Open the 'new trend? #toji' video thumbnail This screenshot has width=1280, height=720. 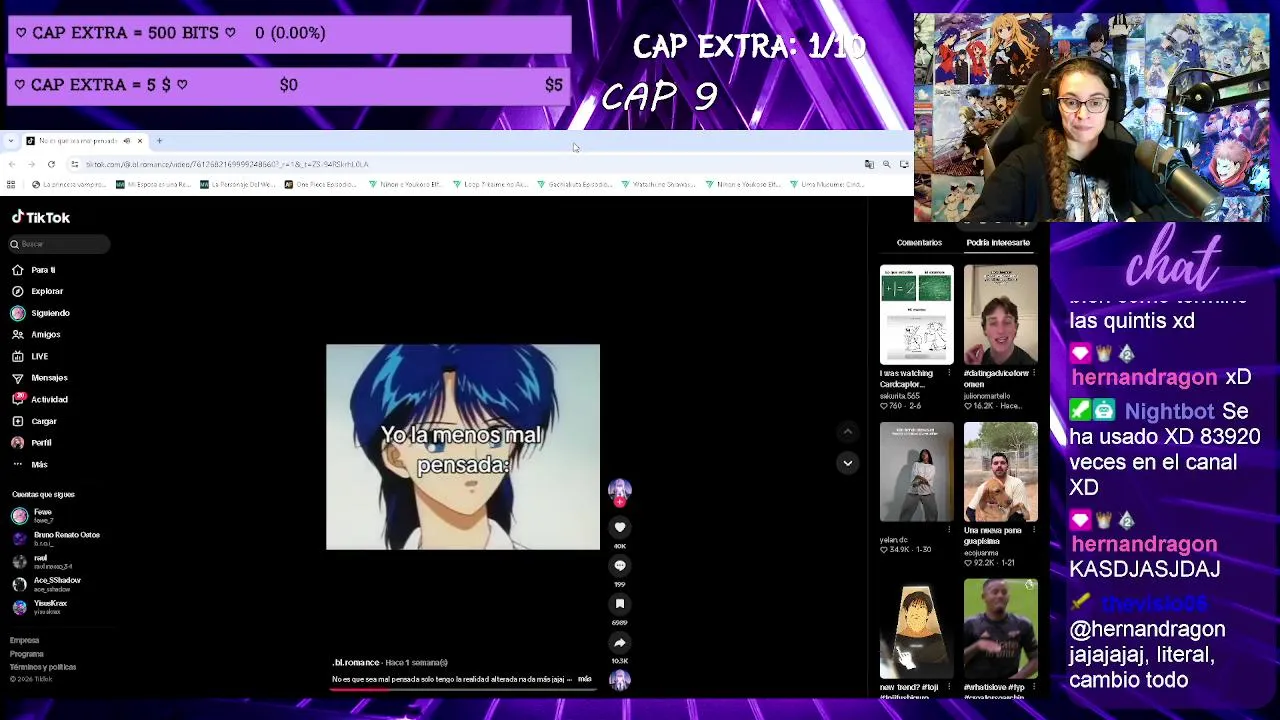point(917,629)
